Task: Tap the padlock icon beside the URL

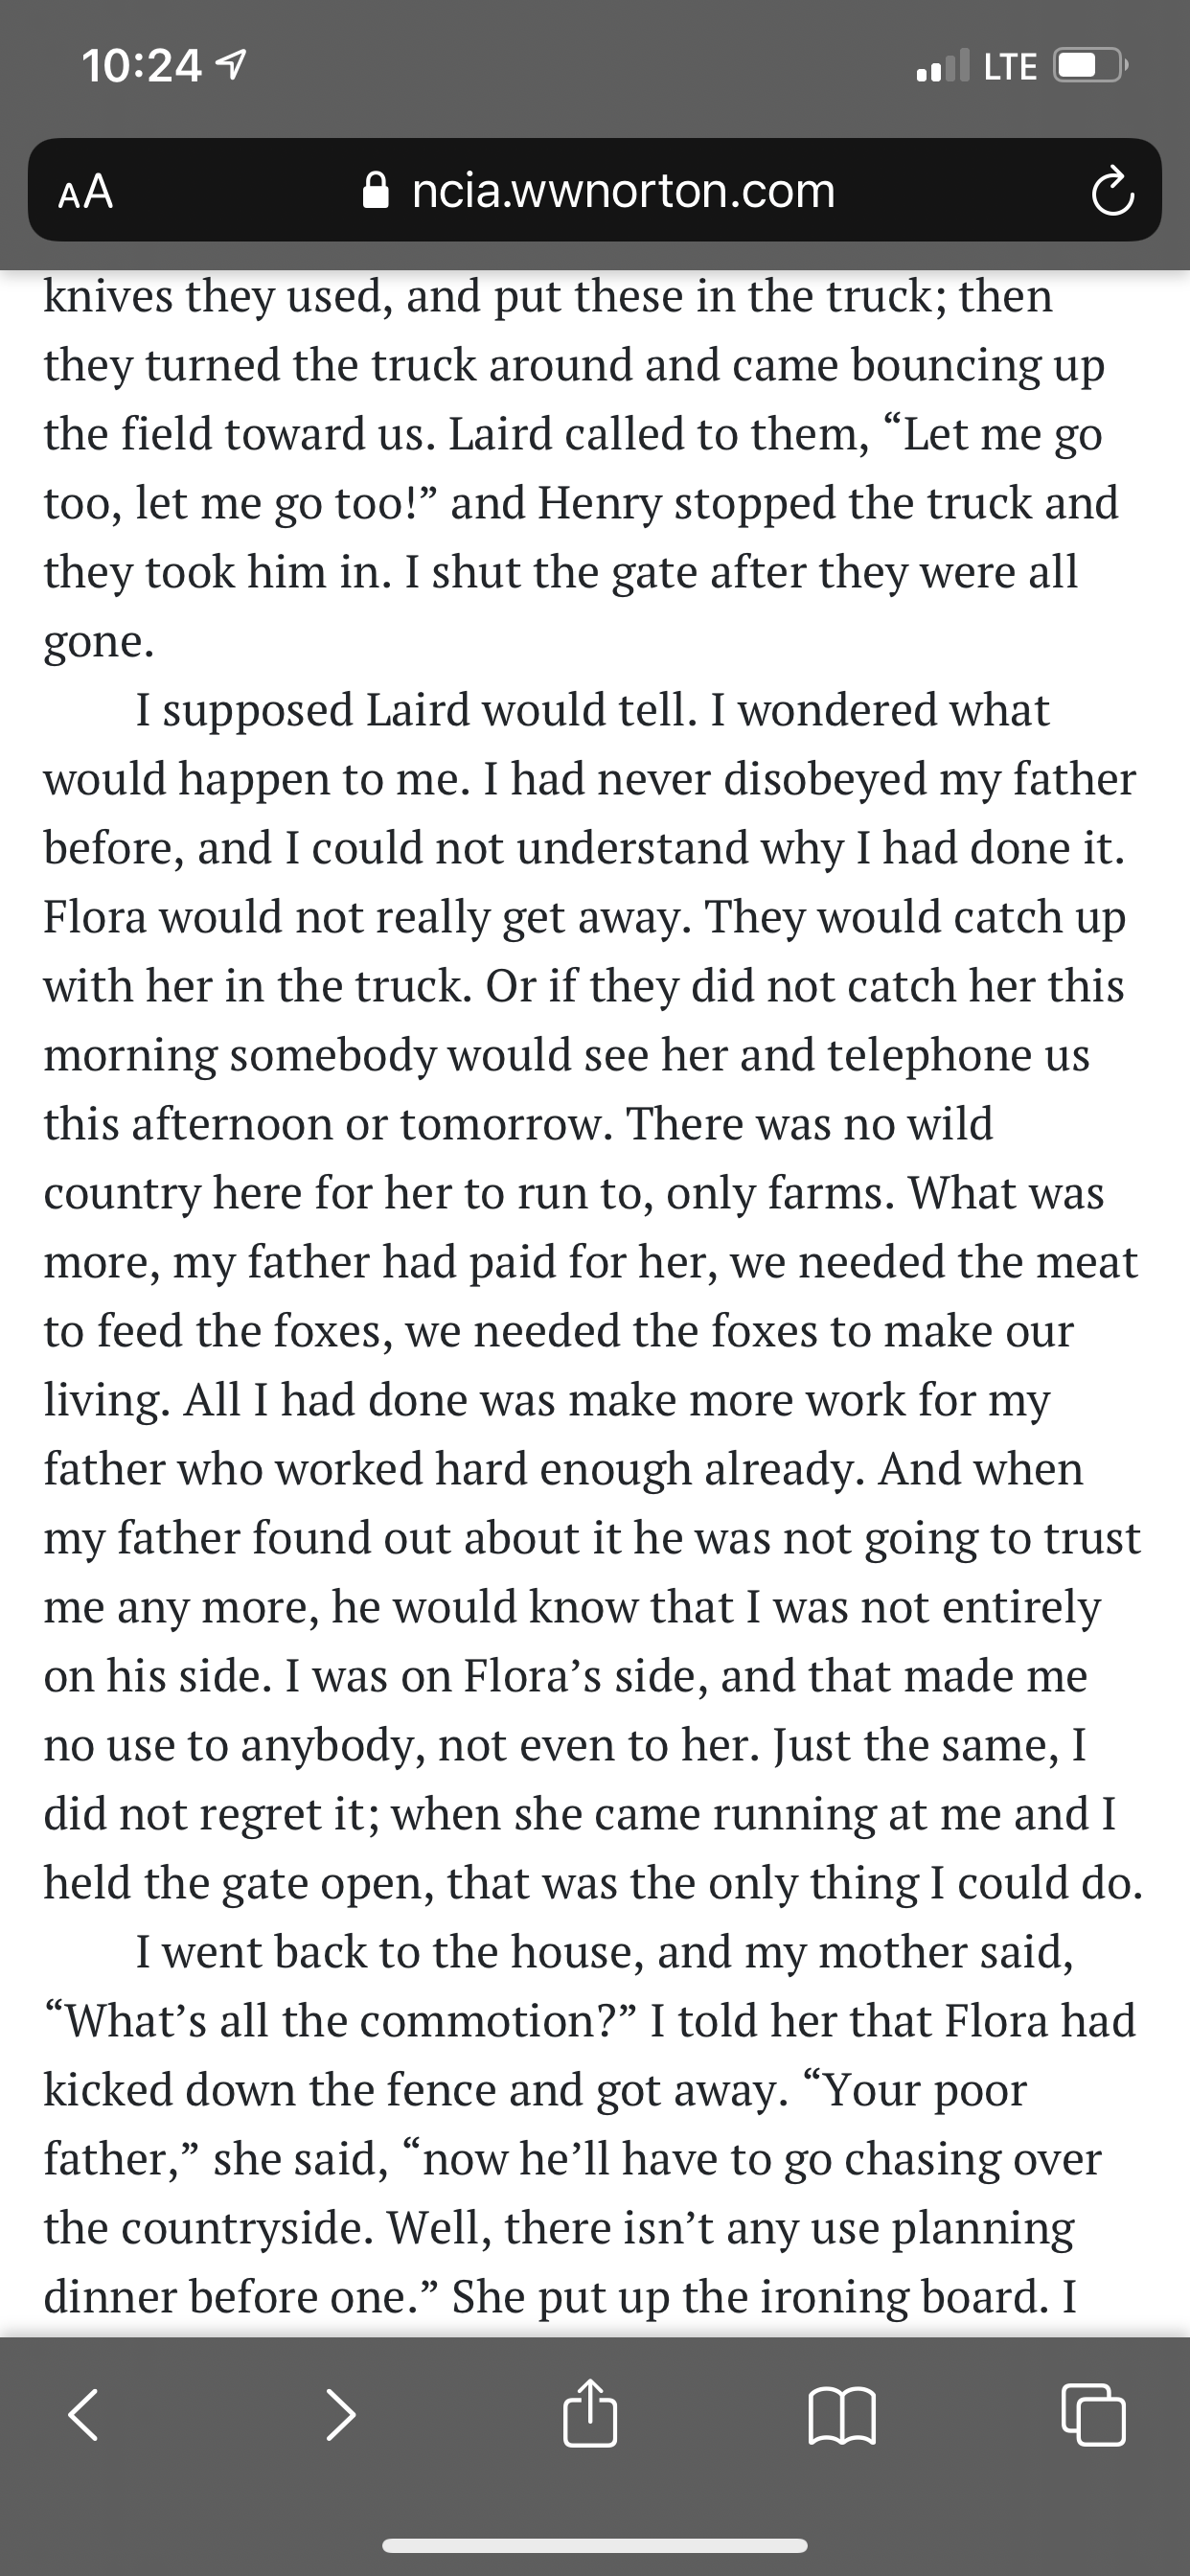Action: [376, 190]
